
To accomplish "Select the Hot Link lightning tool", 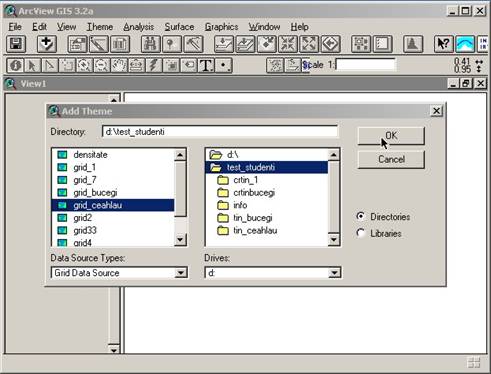I will click(154, 65).
